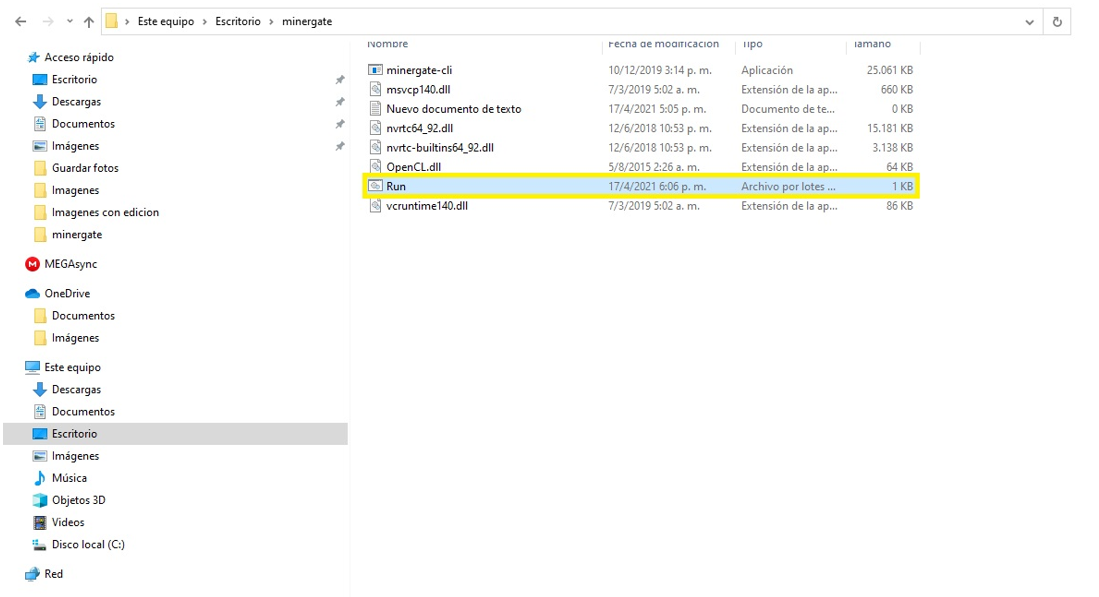Click the Back navigation arrow
Screen dimensions: 1099x597
(x=21, y=21)
